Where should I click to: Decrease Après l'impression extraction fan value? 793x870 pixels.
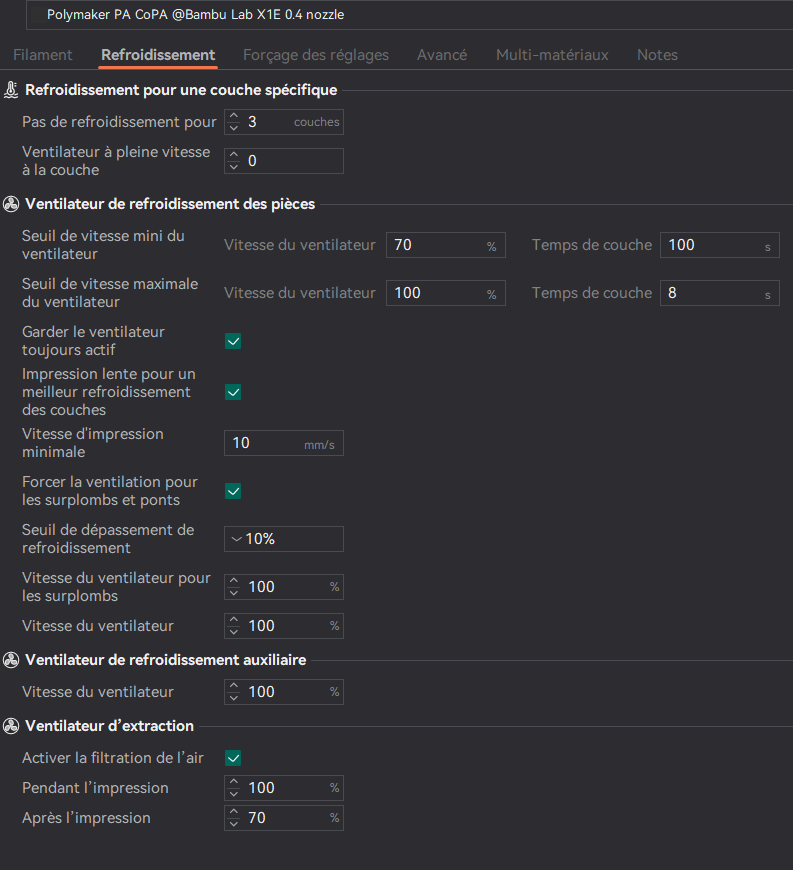pyautogui.click(x=234, y=823)
